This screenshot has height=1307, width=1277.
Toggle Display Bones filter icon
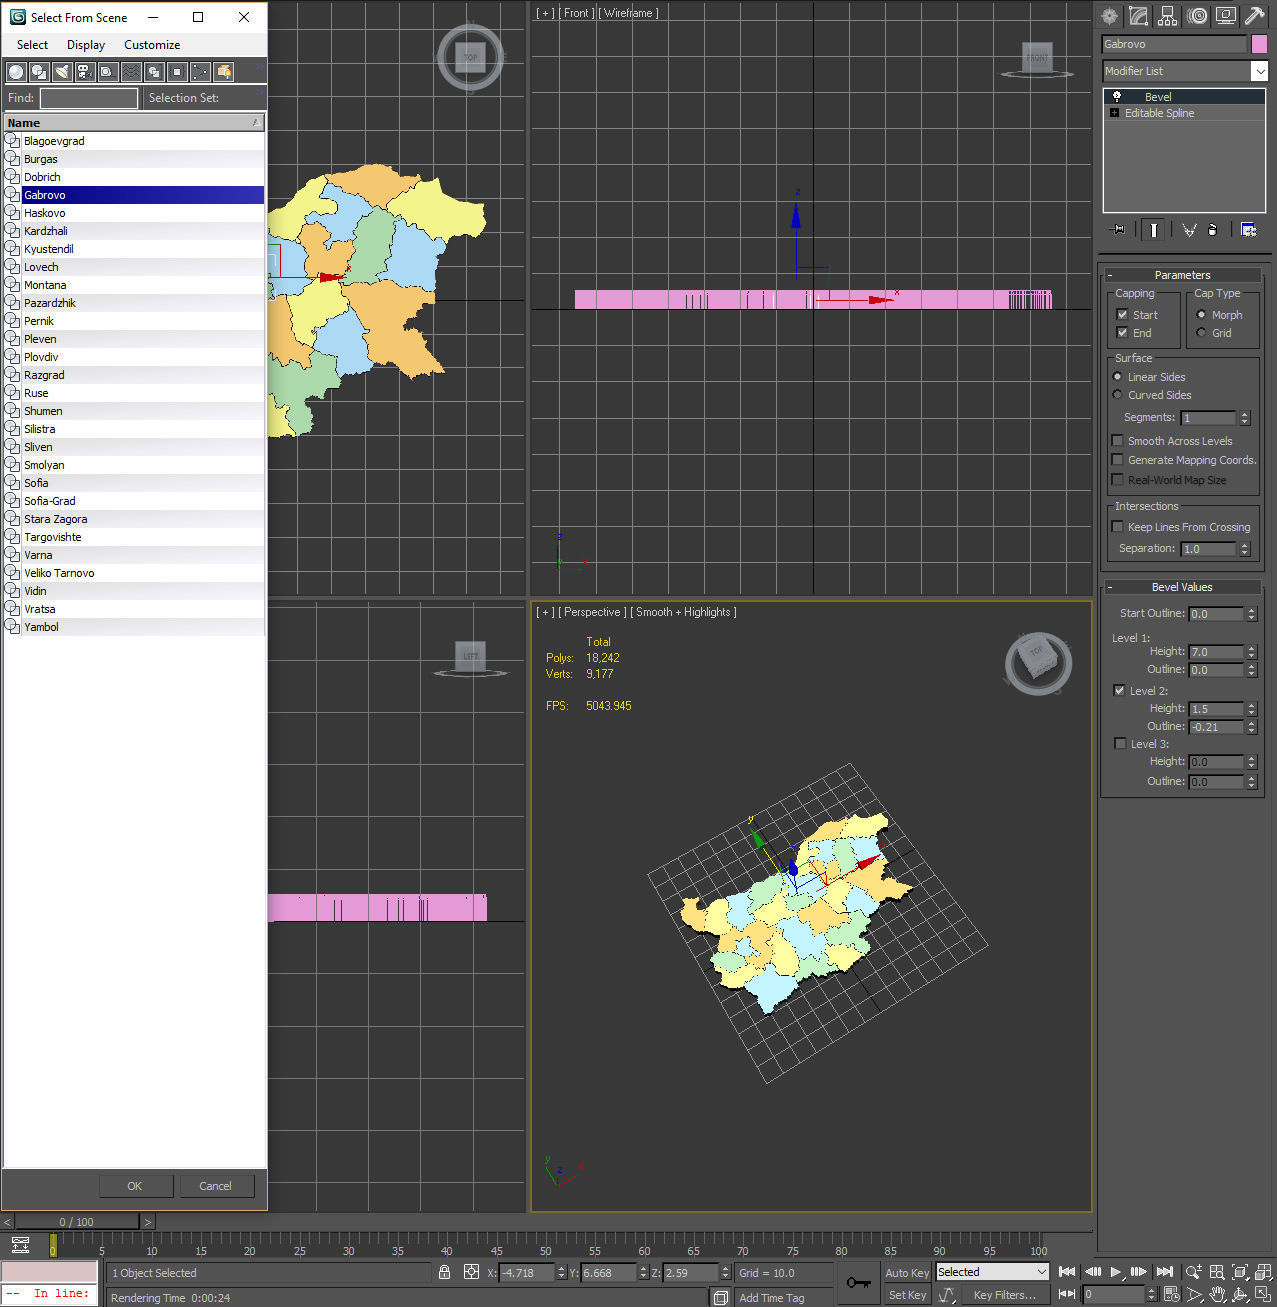pyautogui.click(x=200, y=72)
